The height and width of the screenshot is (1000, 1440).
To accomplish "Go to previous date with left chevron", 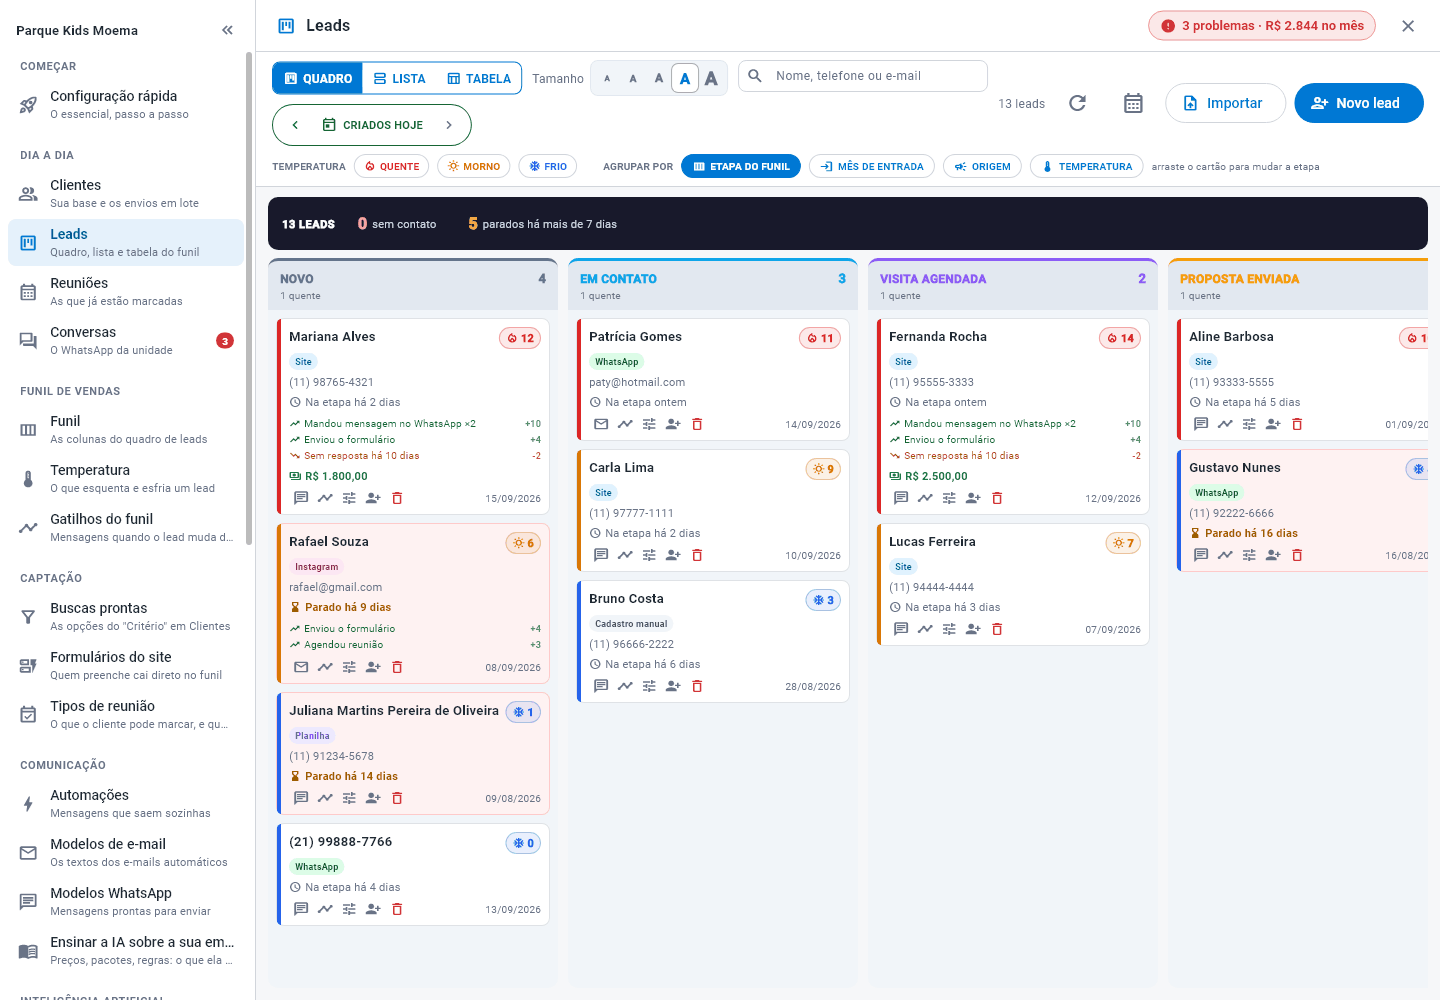I will point(295,125).
